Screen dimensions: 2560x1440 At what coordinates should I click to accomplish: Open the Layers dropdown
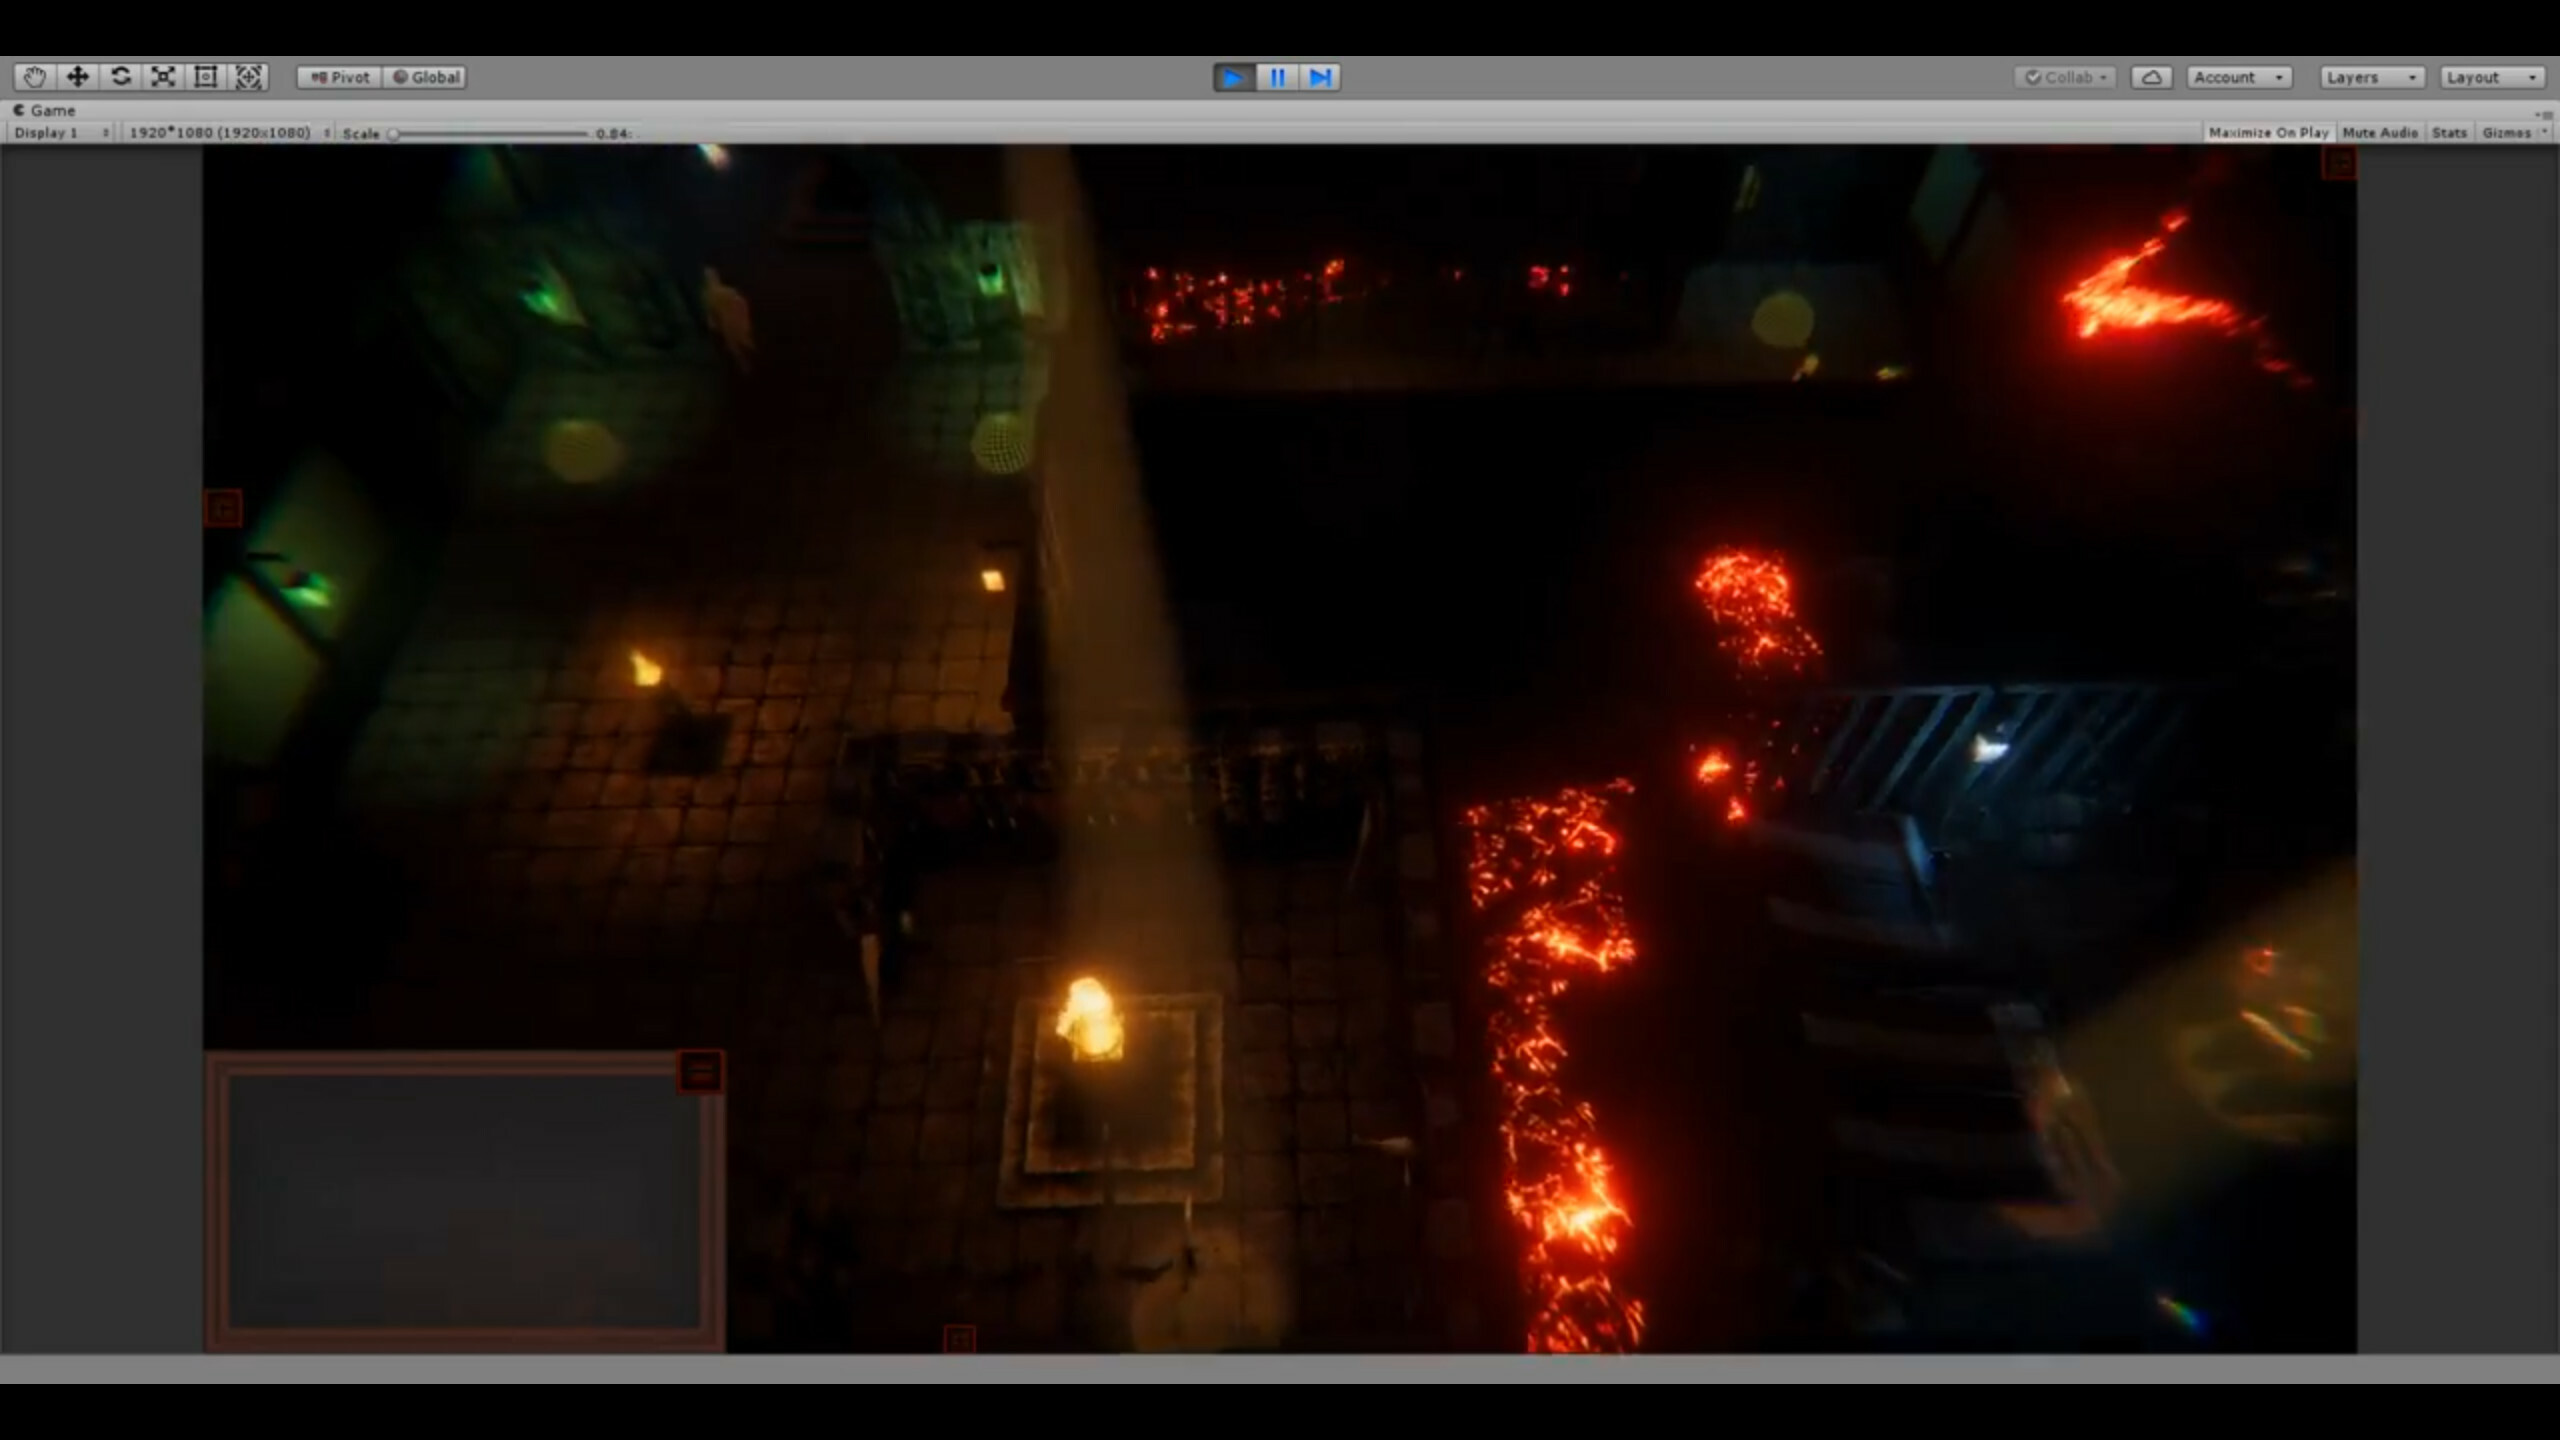pos(2372,77)
